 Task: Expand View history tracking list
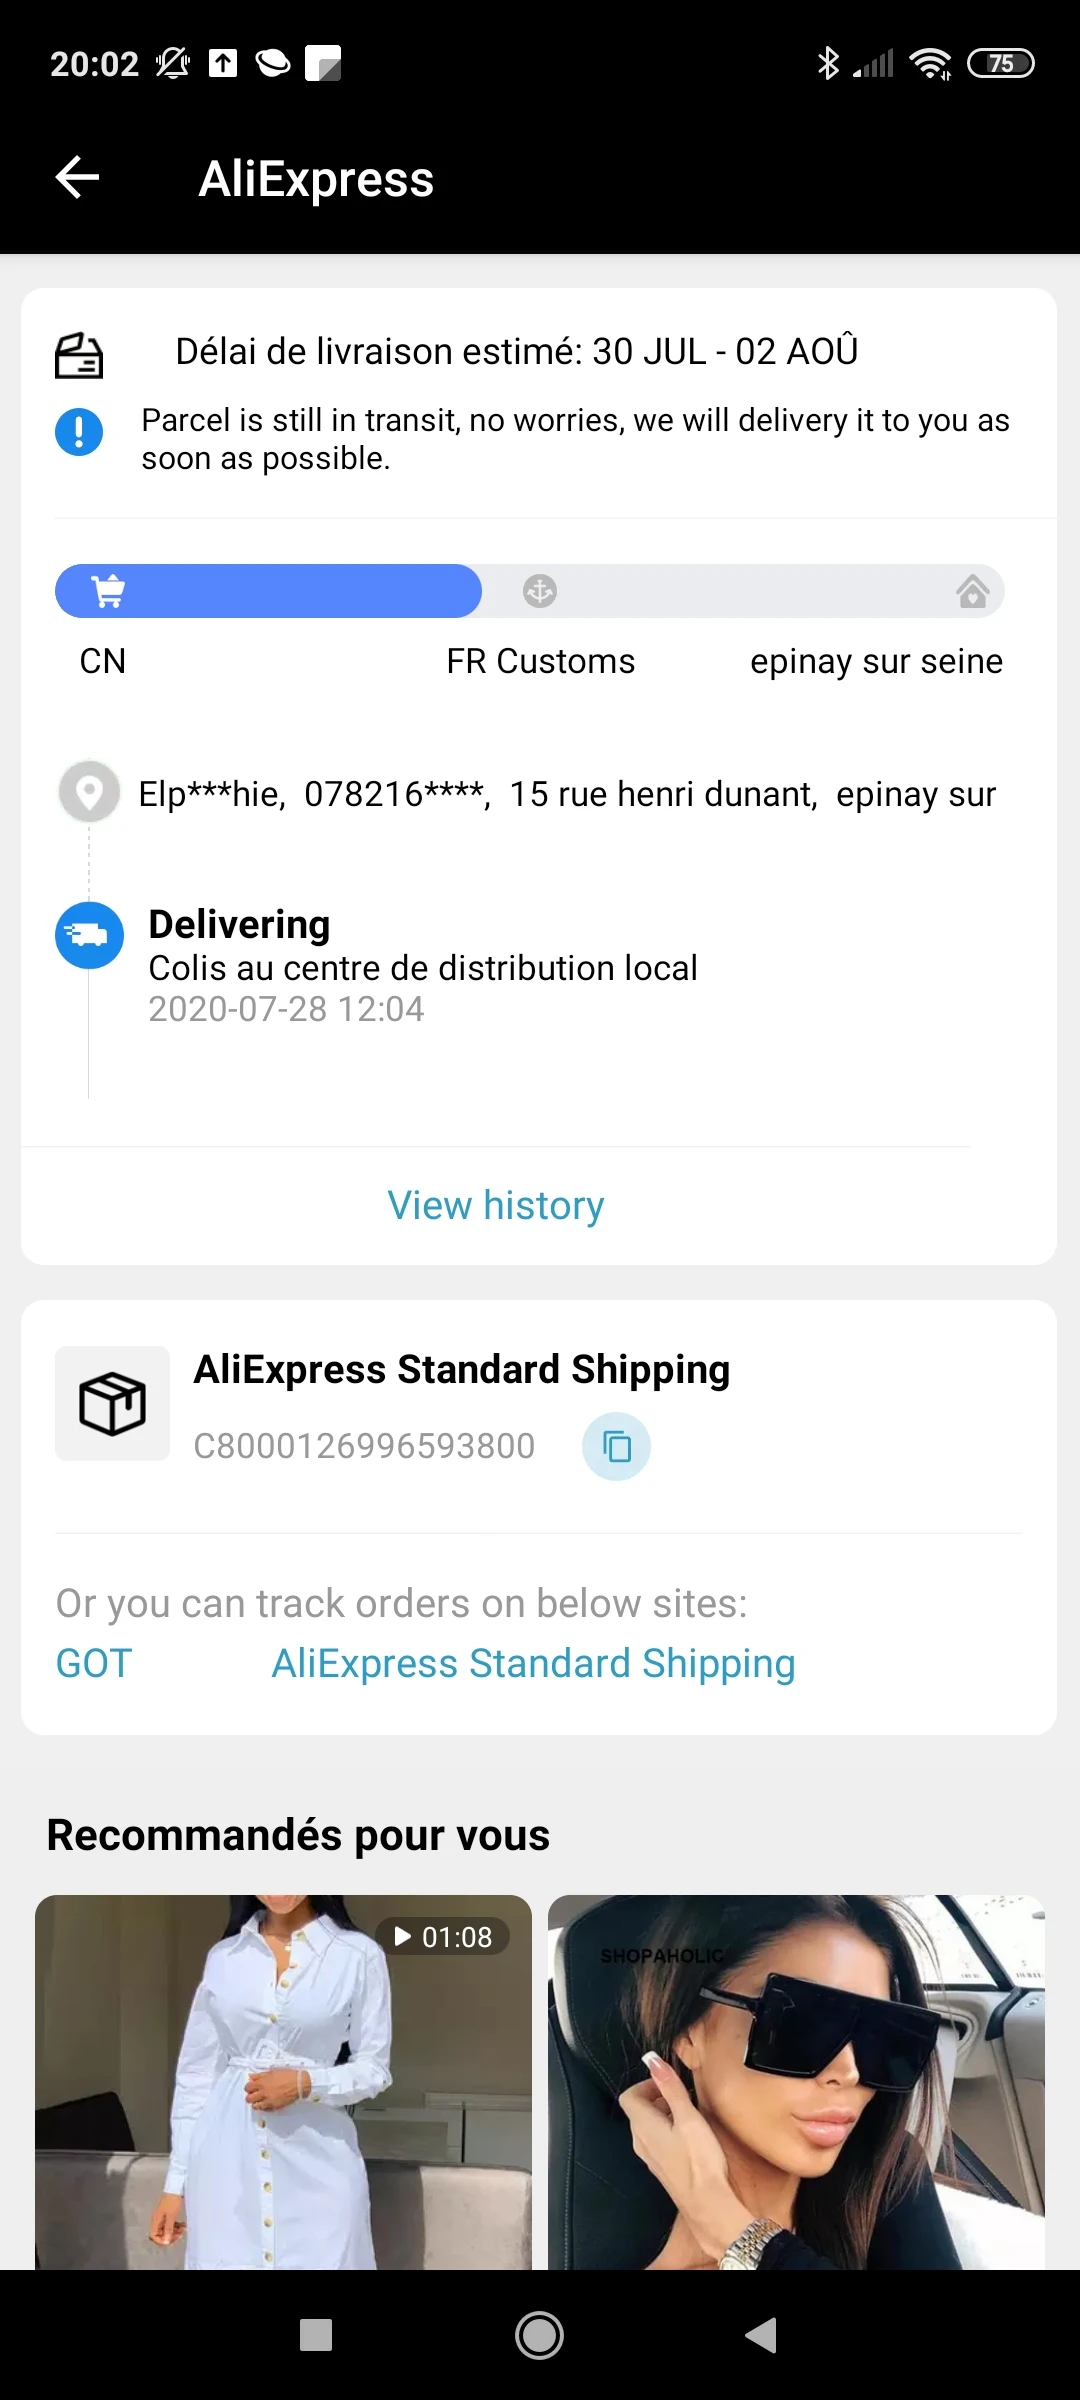[496, 1205]
